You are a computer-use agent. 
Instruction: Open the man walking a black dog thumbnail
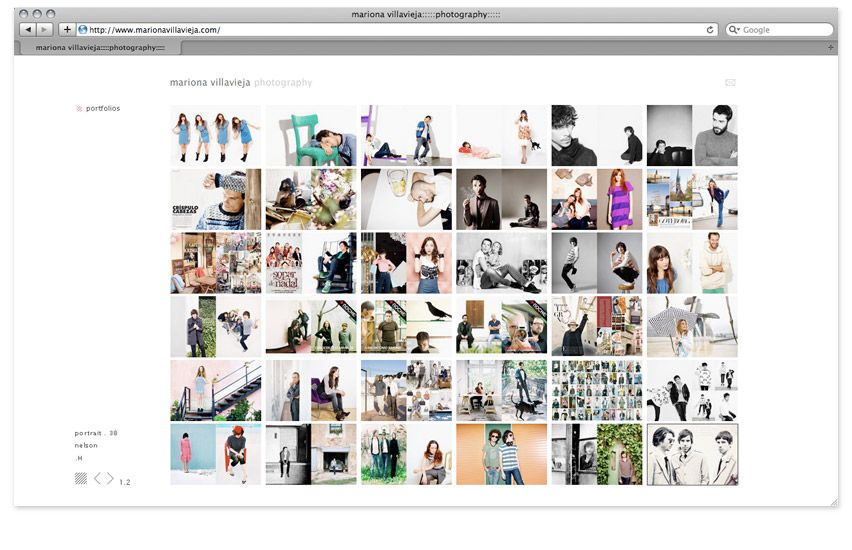click(x=502, y=391)
